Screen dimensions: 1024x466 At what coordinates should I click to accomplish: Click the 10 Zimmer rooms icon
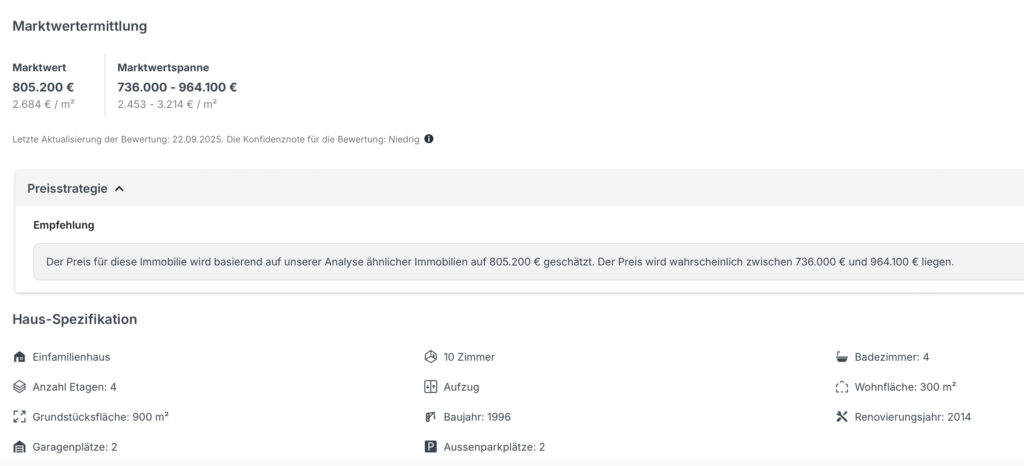tap(431, 357)
